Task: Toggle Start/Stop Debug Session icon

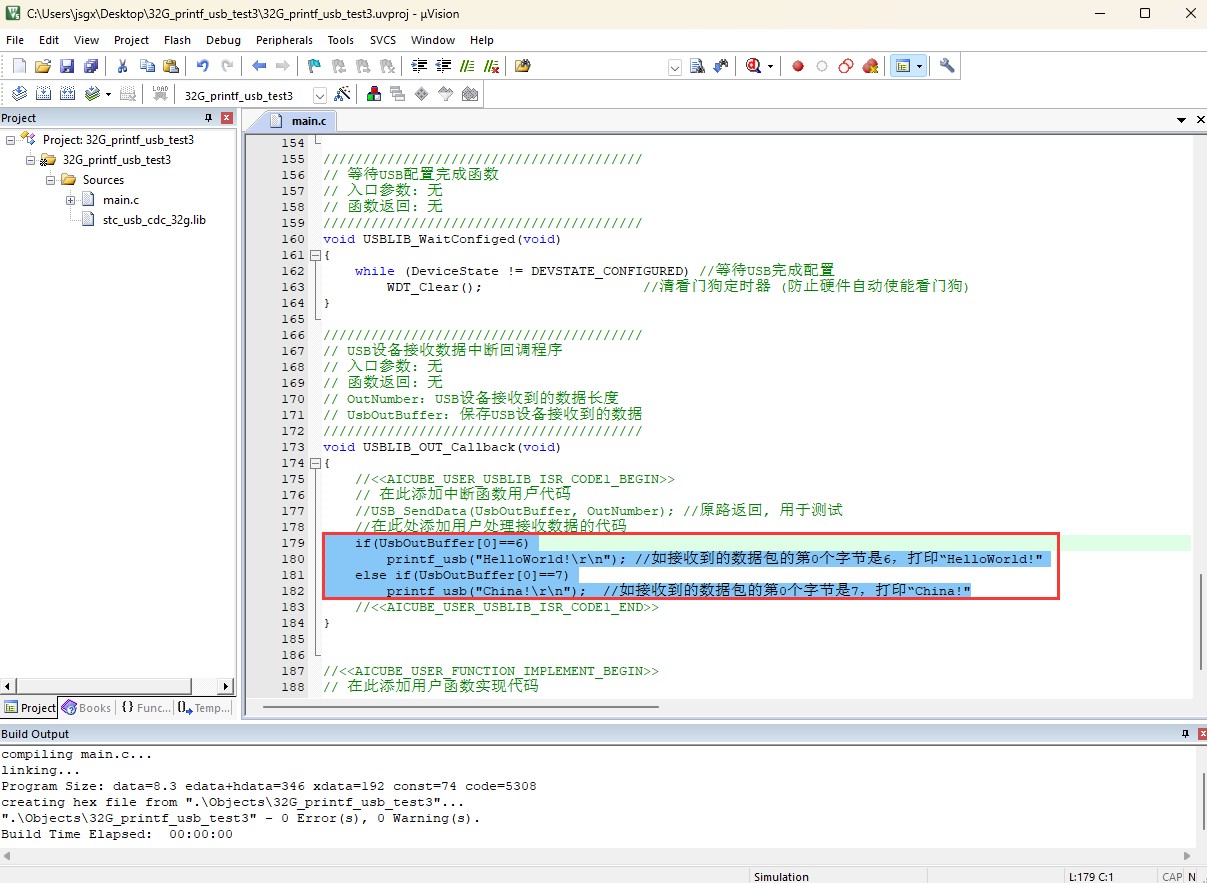Action: 754,66
